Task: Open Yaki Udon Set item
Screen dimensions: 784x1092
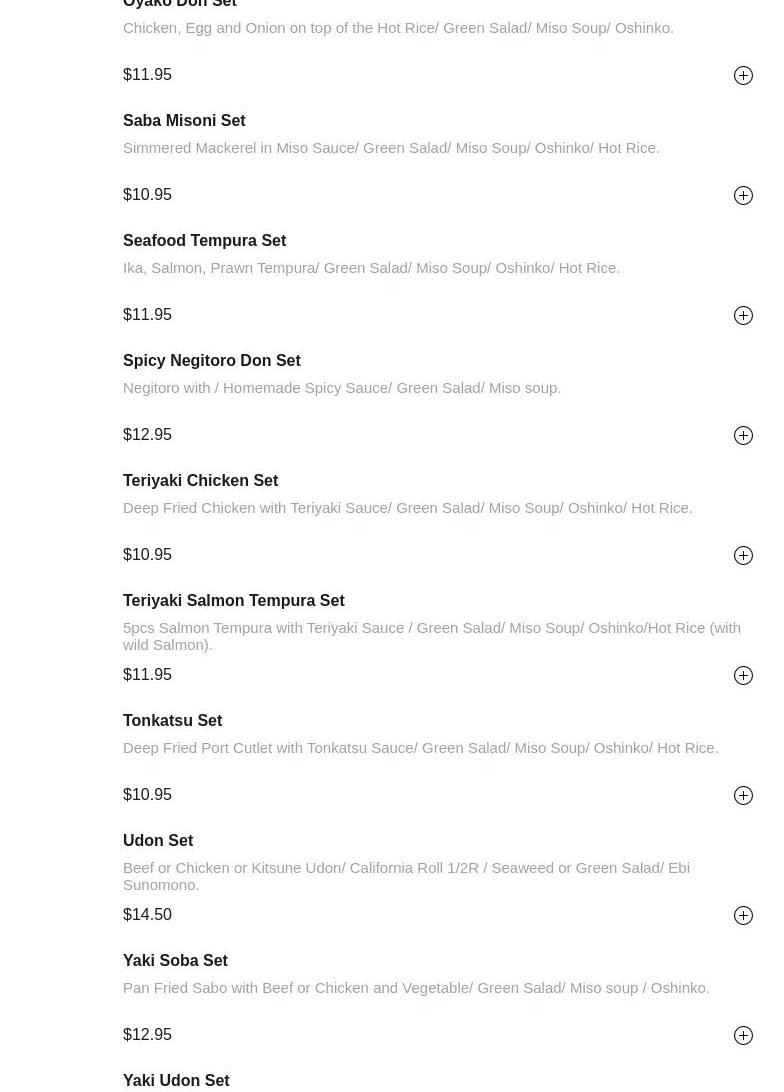Action: (176, 1080)
